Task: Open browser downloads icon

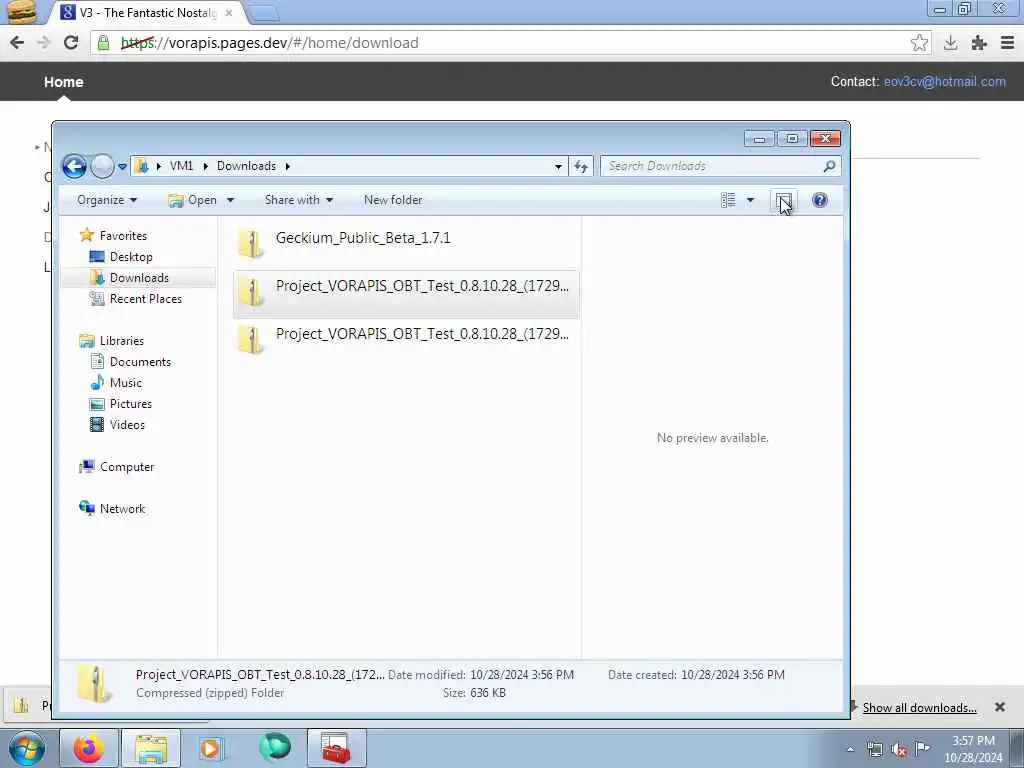Action: click(950, 43)
